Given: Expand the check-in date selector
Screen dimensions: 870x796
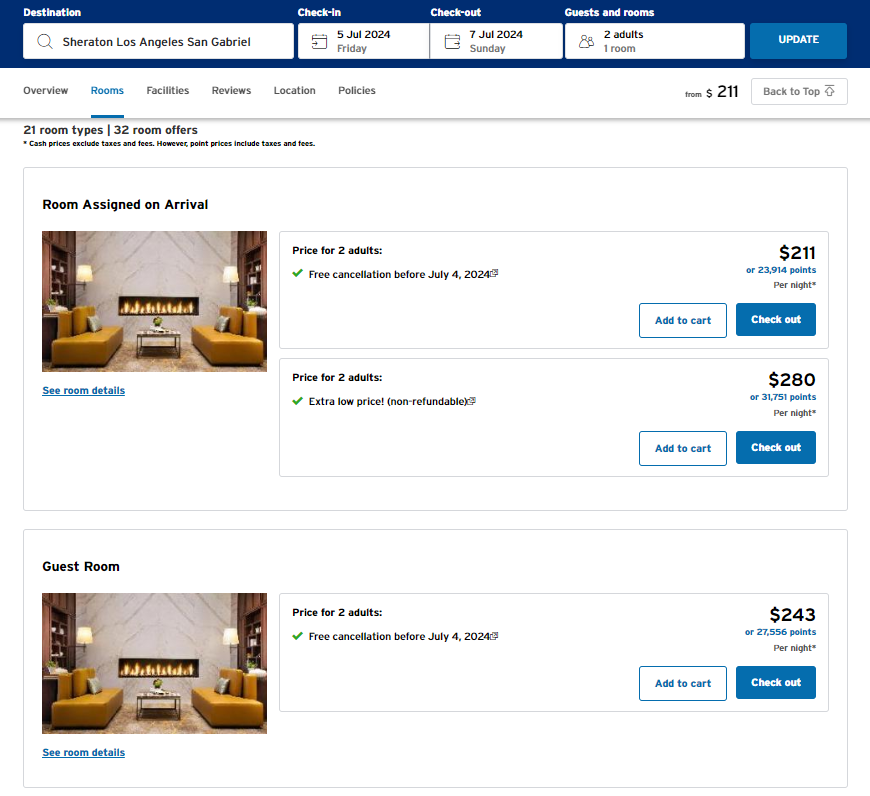Looking at the screenshot, I should tap(360, 41).
